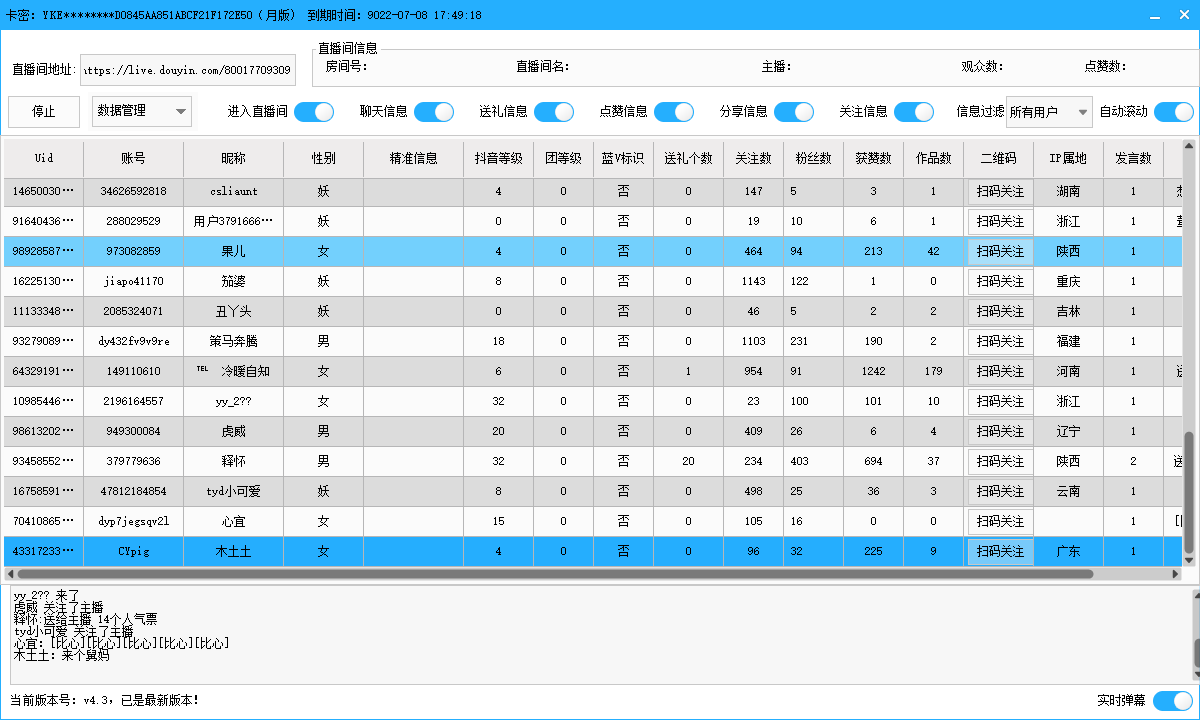Click the 抖音等级 column header

[x=498, y=158]
